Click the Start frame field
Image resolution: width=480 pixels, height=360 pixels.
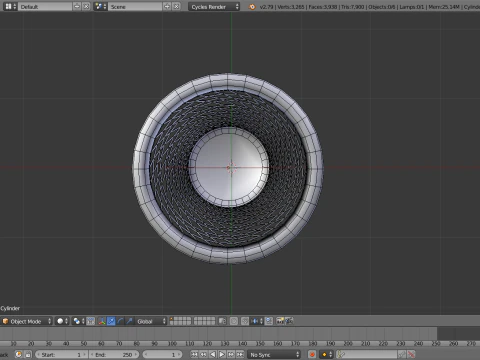click(61, 354)
